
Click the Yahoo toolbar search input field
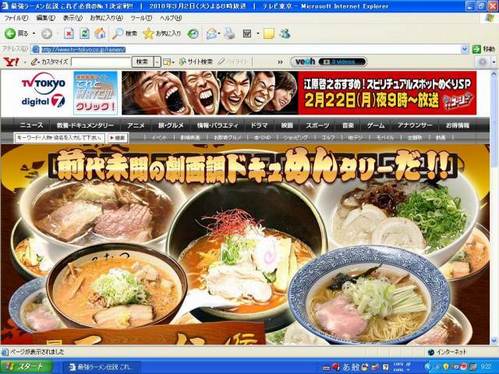101,62
